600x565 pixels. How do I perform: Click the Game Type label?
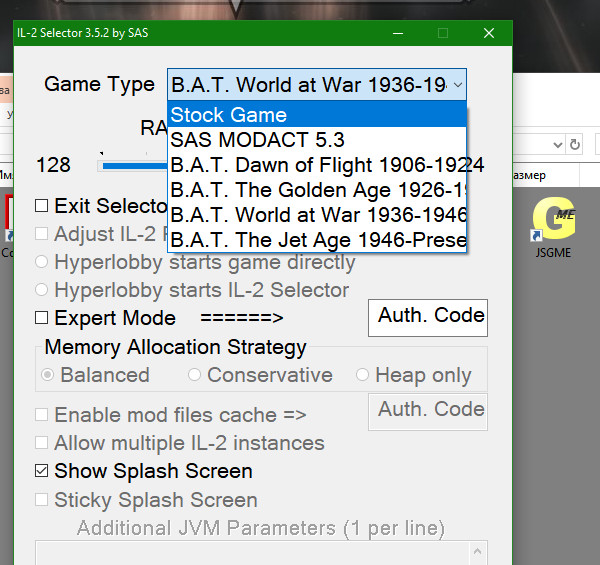pos(99,85)
